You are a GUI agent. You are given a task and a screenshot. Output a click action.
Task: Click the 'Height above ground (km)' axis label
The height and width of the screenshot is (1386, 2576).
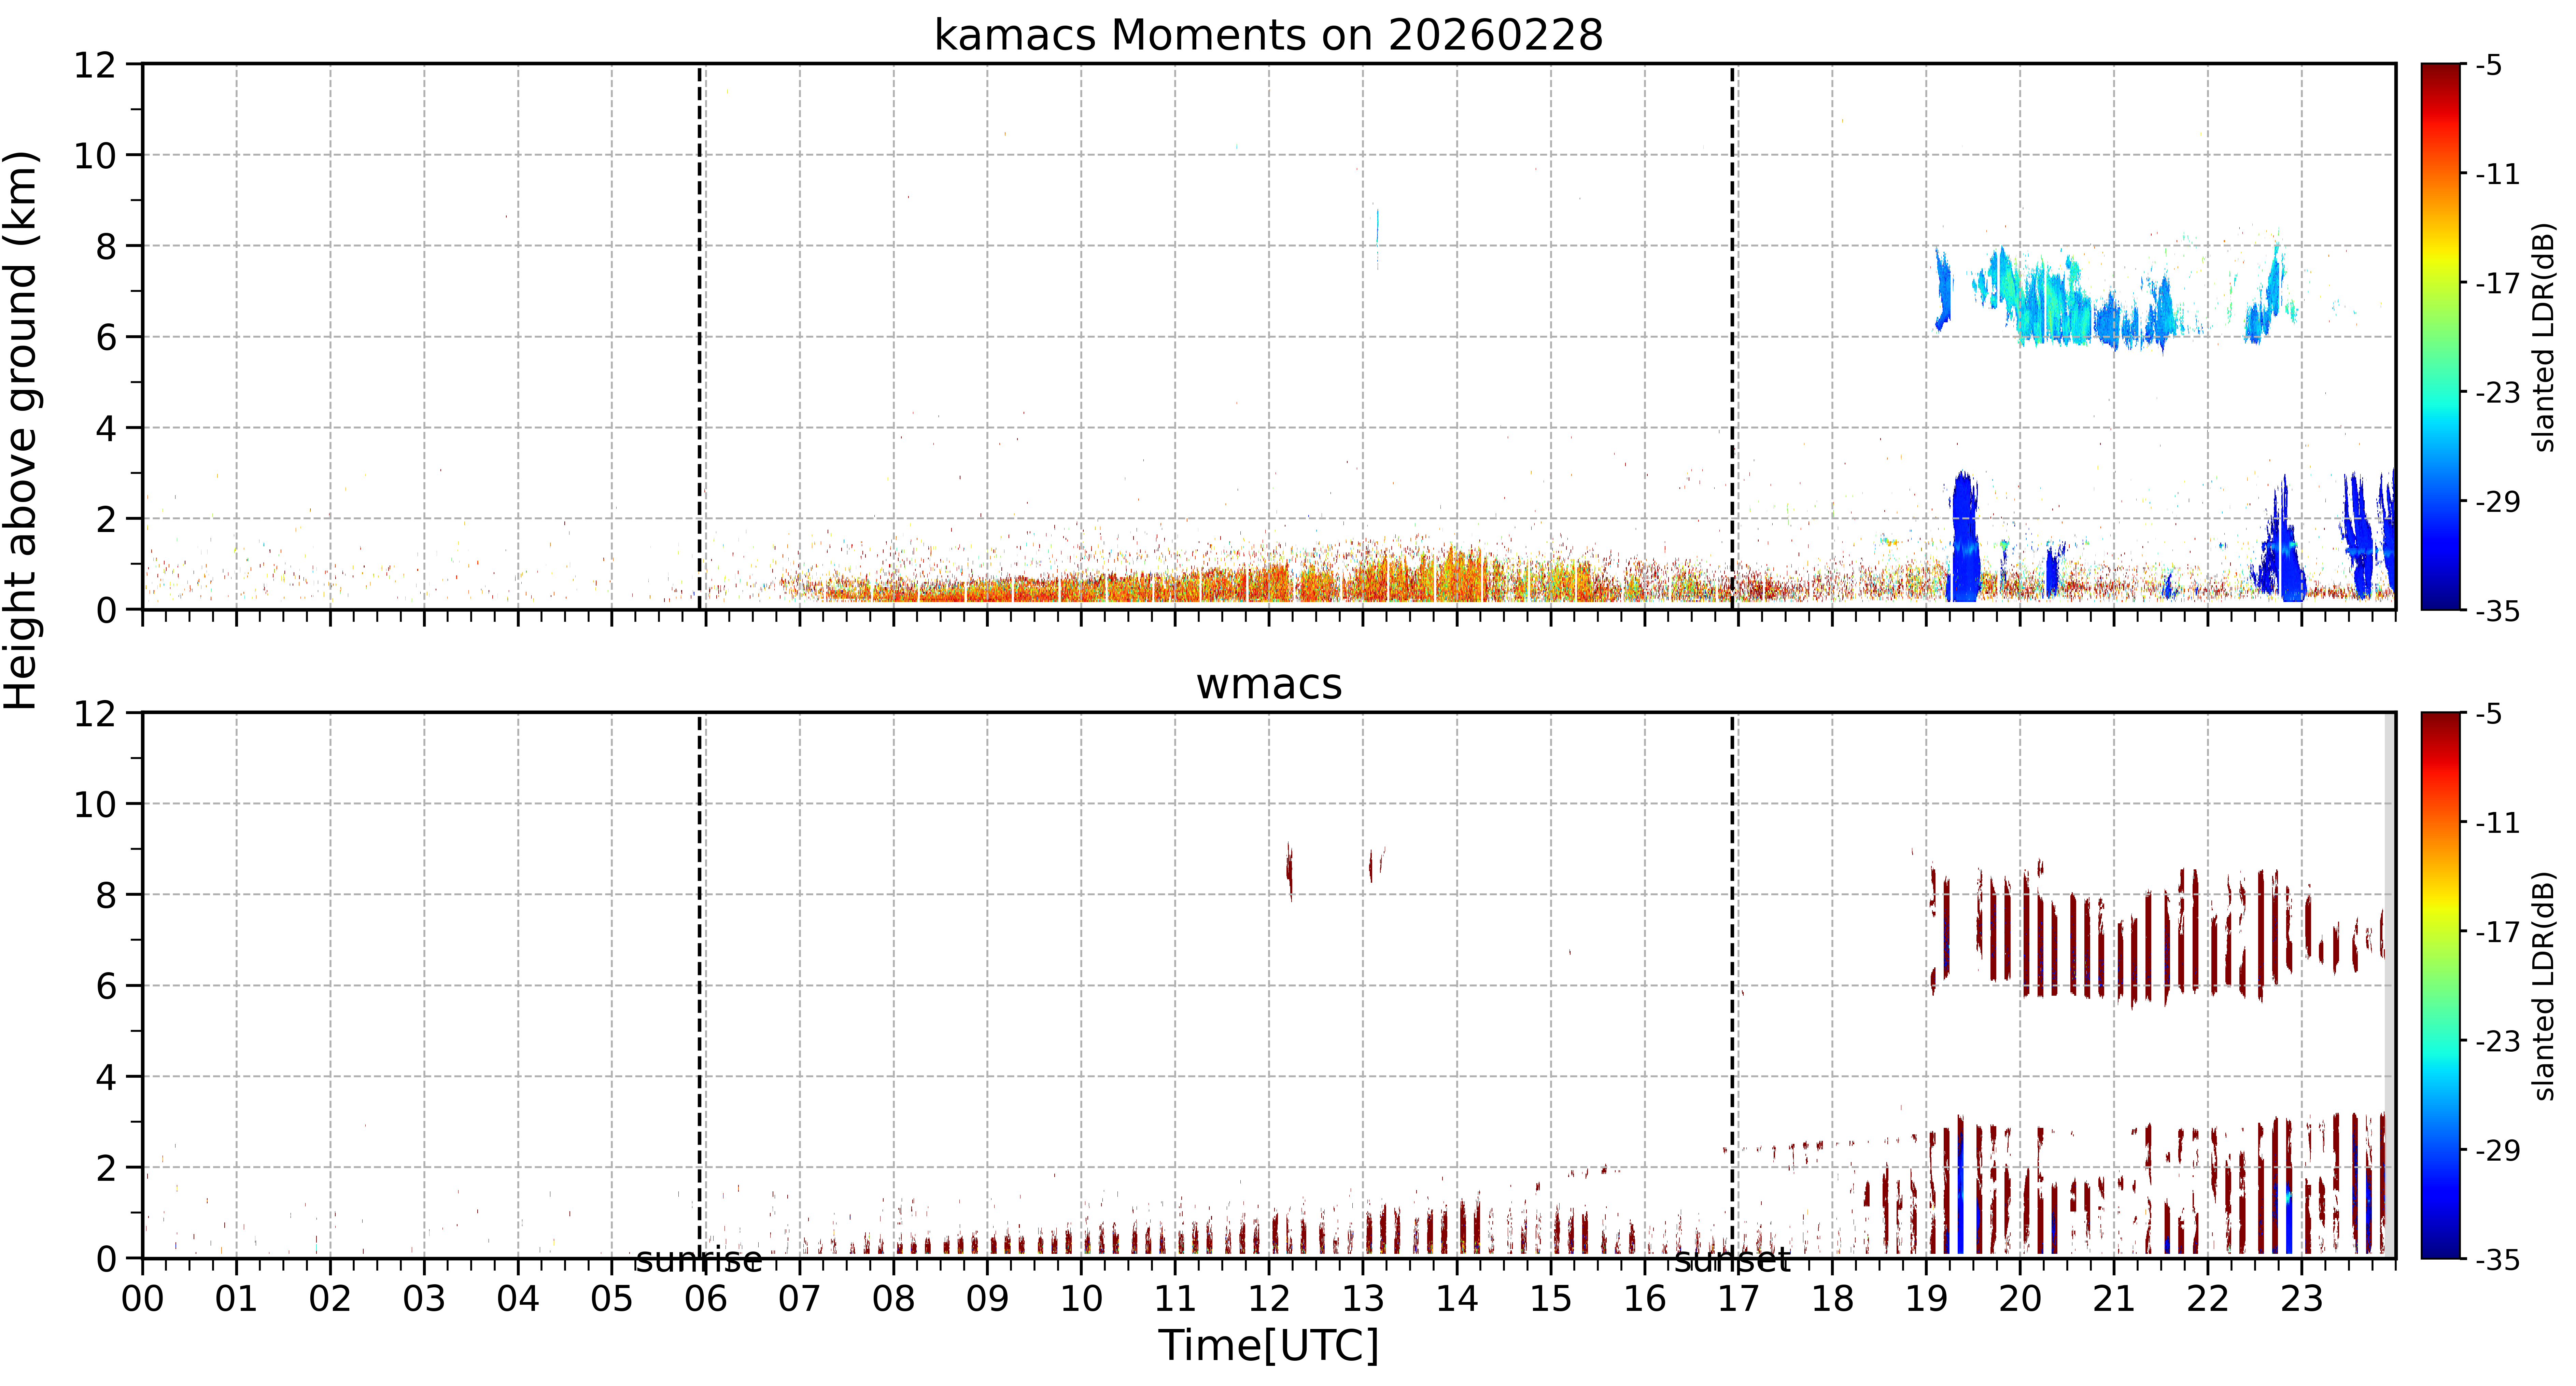pos(21,430)
